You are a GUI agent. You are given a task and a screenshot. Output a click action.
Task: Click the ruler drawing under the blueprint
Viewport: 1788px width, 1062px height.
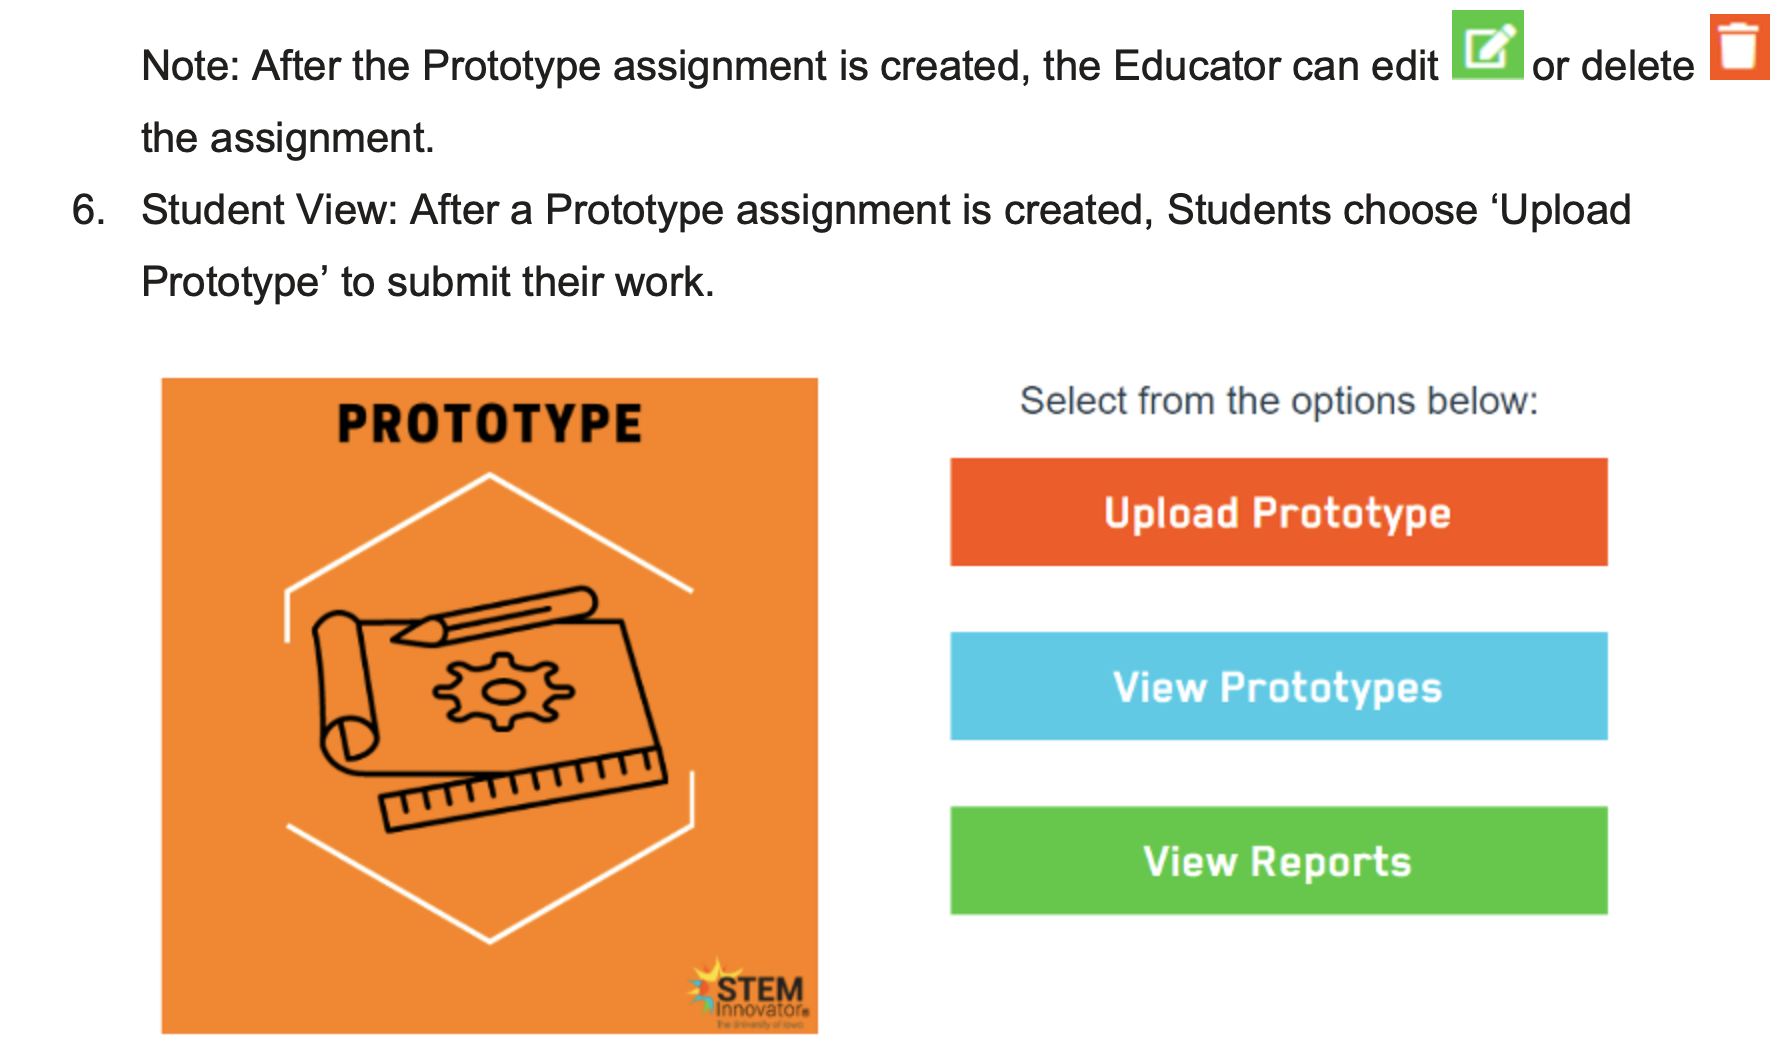[x=523, y=790]
